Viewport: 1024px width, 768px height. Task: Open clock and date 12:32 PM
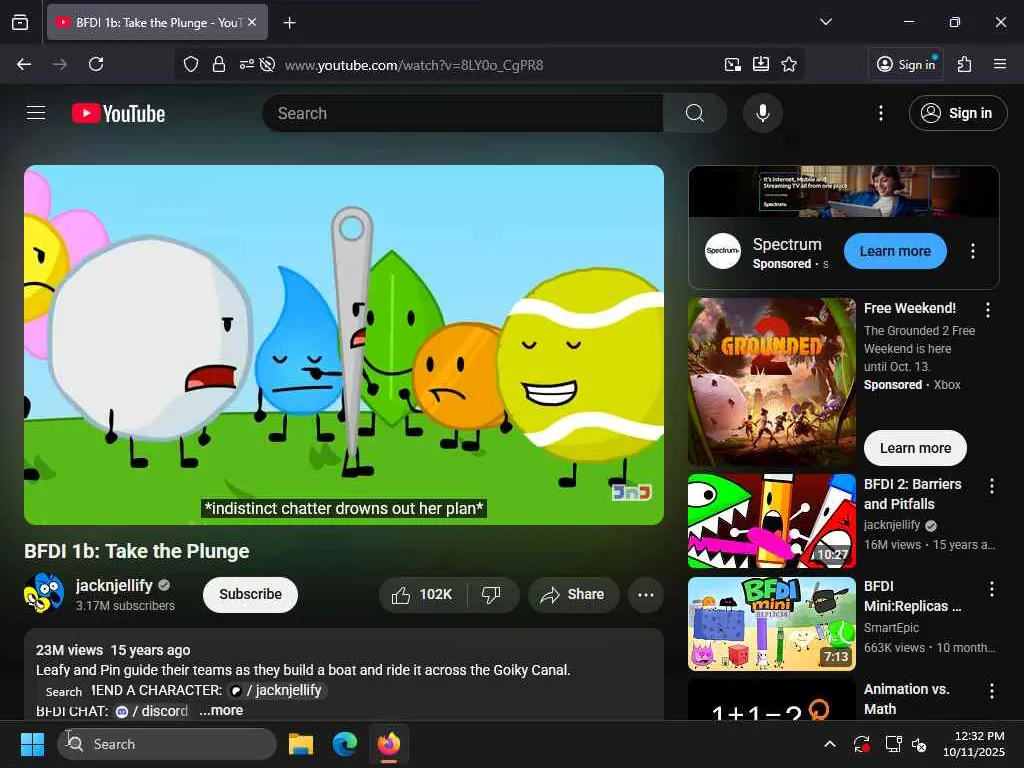(x=974, y=744)
